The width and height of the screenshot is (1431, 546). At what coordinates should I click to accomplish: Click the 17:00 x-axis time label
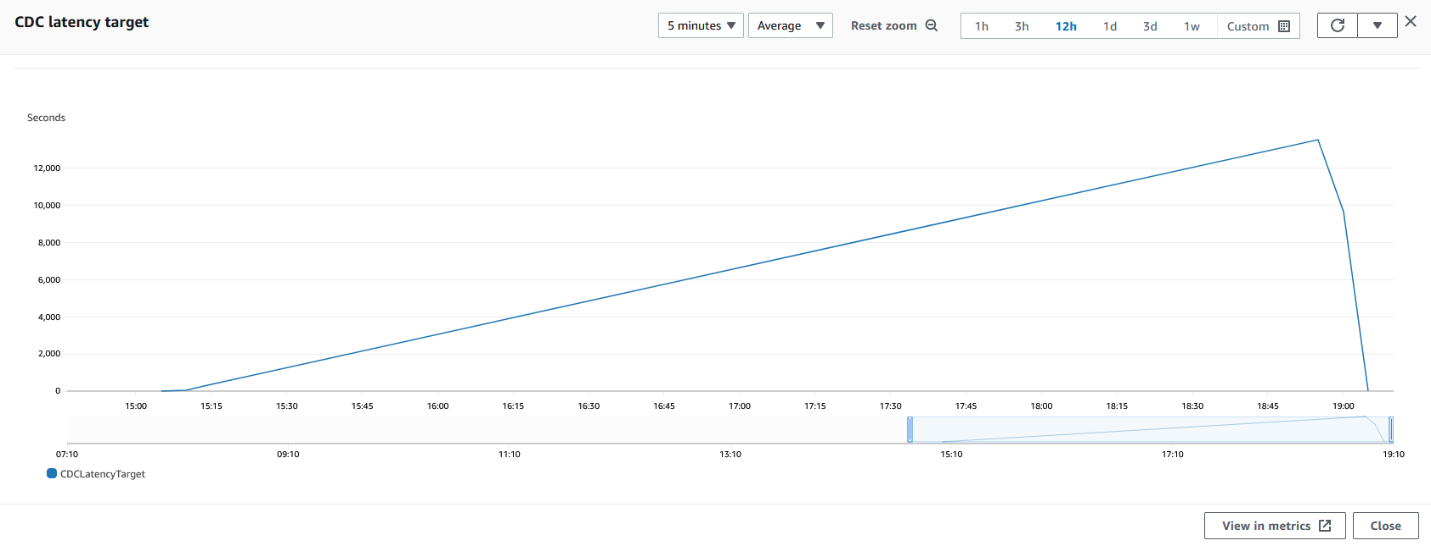pos(739,406)
